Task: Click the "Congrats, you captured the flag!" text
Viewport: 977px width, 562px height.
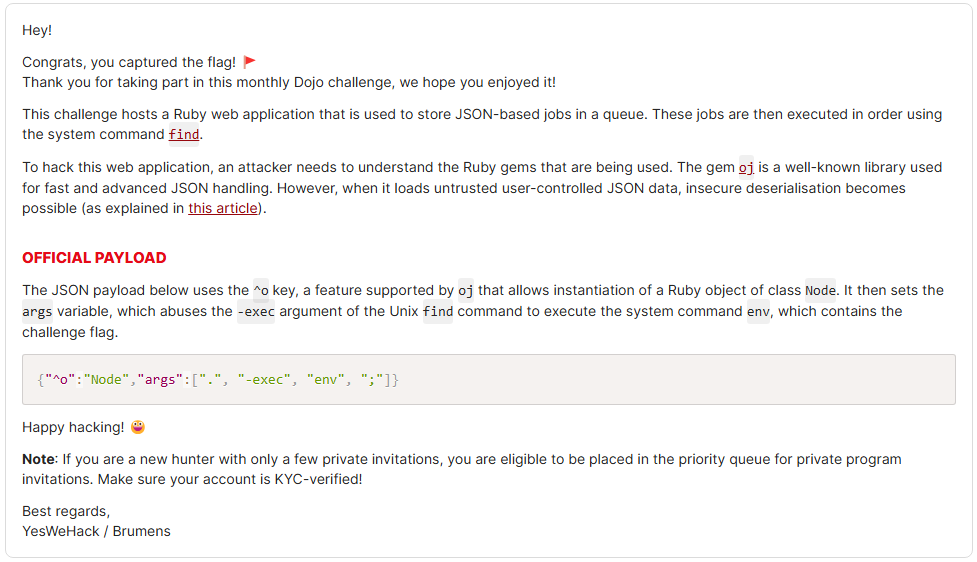Action: point(129,62)
